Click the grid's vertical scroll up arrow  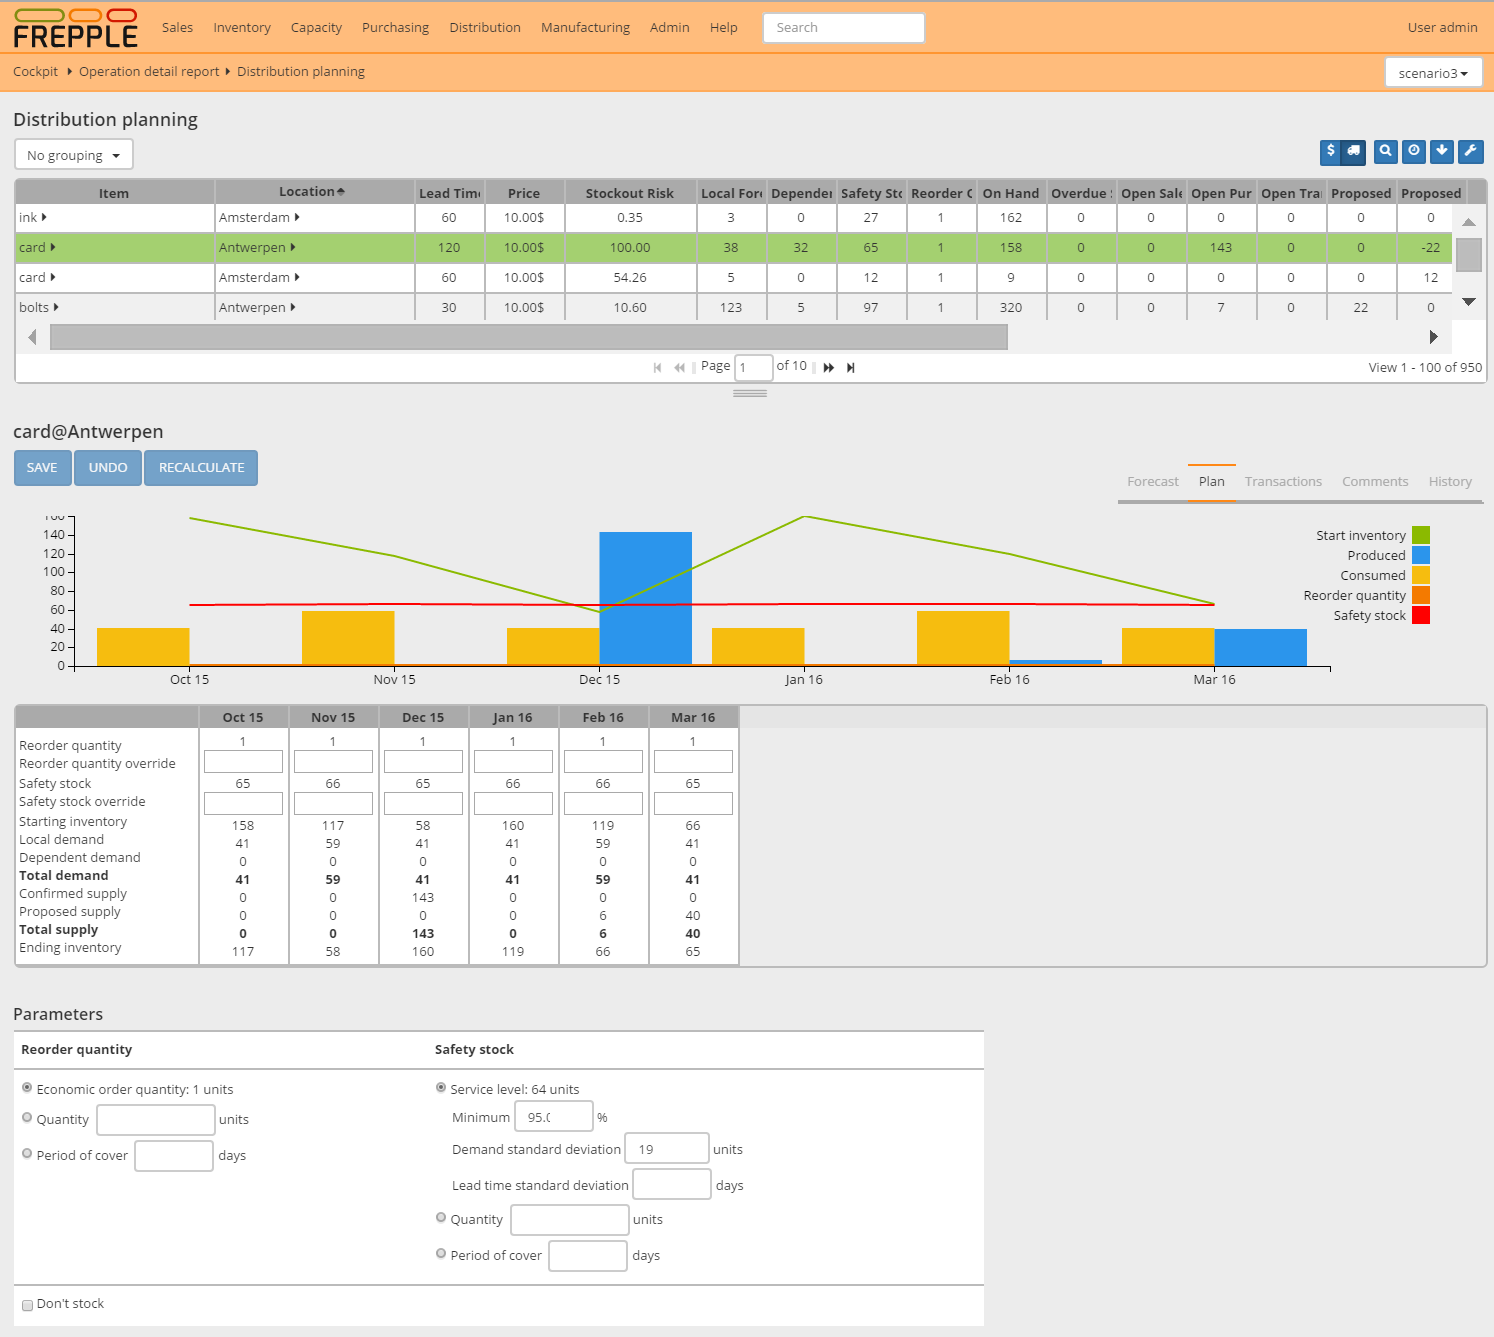coord(1469,222)
